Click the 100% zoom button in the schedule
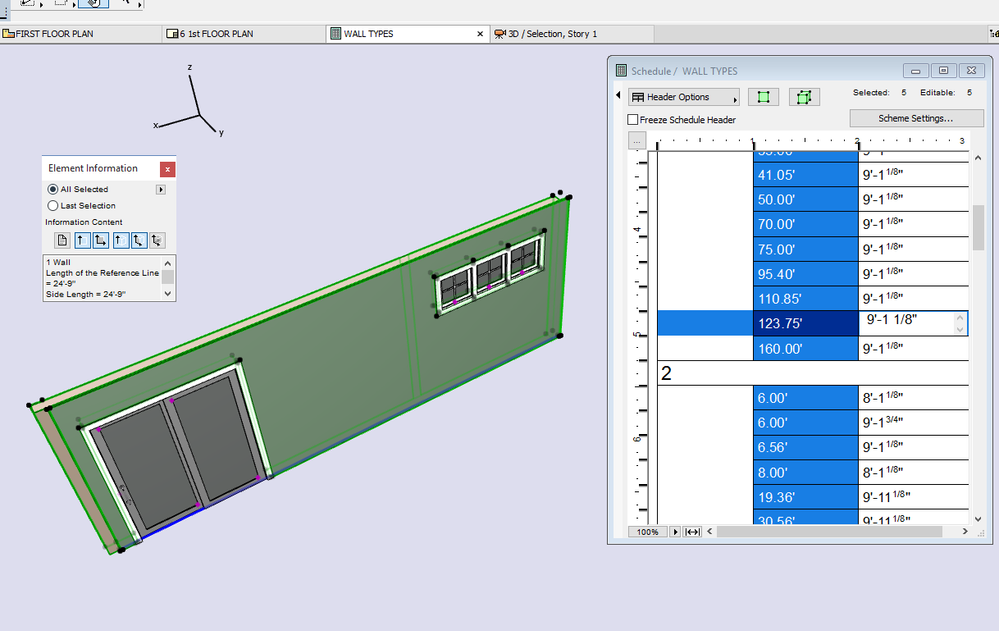 [x=647, y=532]
